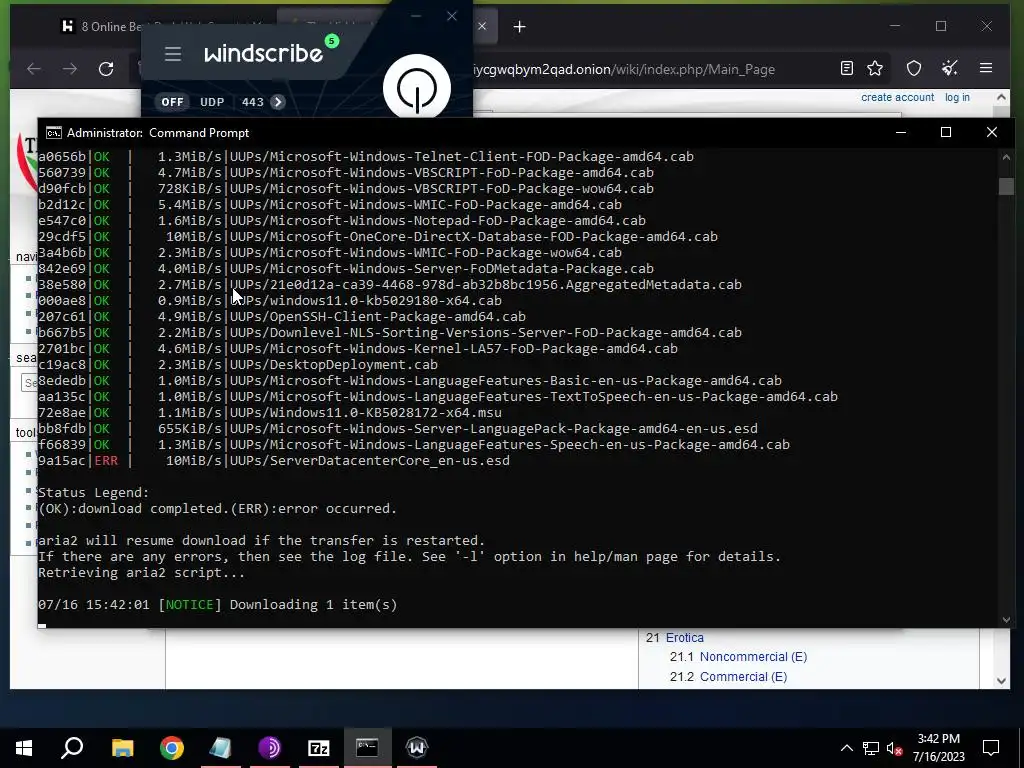This screenshot has width=1024, height=768.
Task: Open the muted volume tray icon
Action: pyautogui.click(x=895, y=748)
